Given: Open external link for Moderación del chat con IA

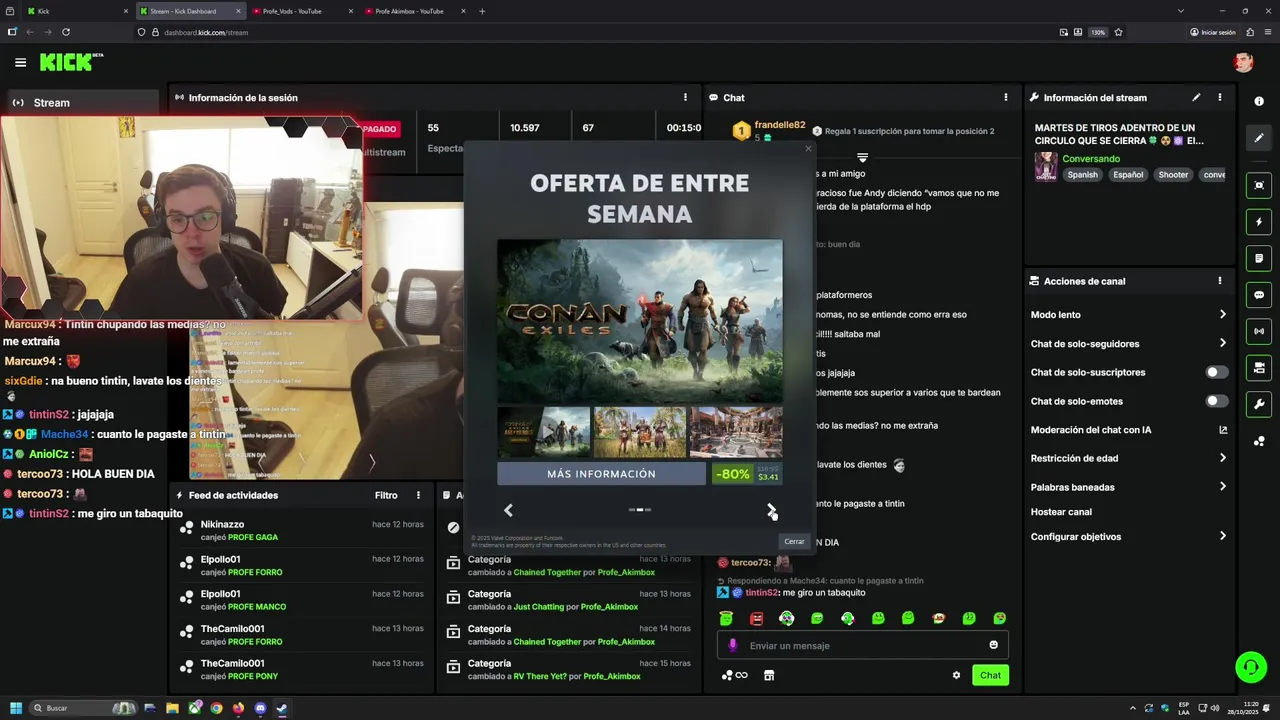Looking at the screenshot, I should coord(1222,430).
